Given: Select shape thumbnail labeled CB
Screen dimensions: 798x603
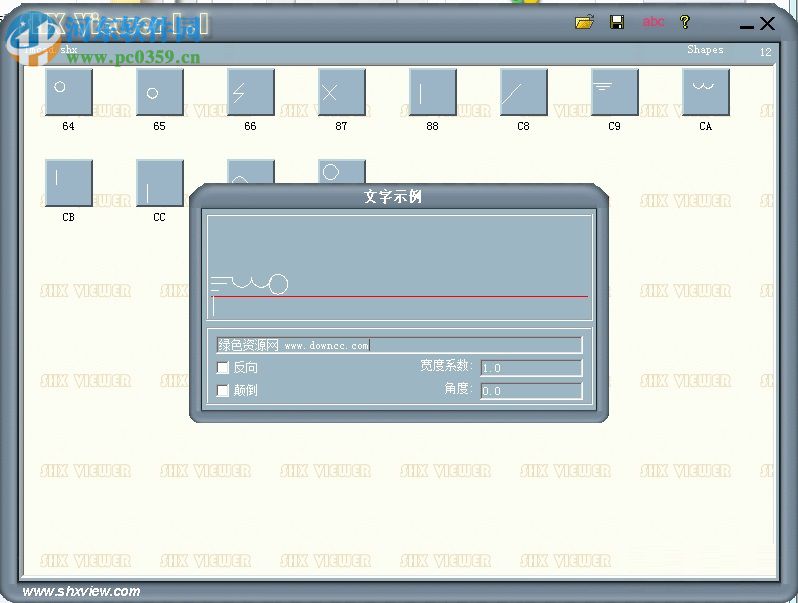Looking at the screenshot, I should coord(69,183).
